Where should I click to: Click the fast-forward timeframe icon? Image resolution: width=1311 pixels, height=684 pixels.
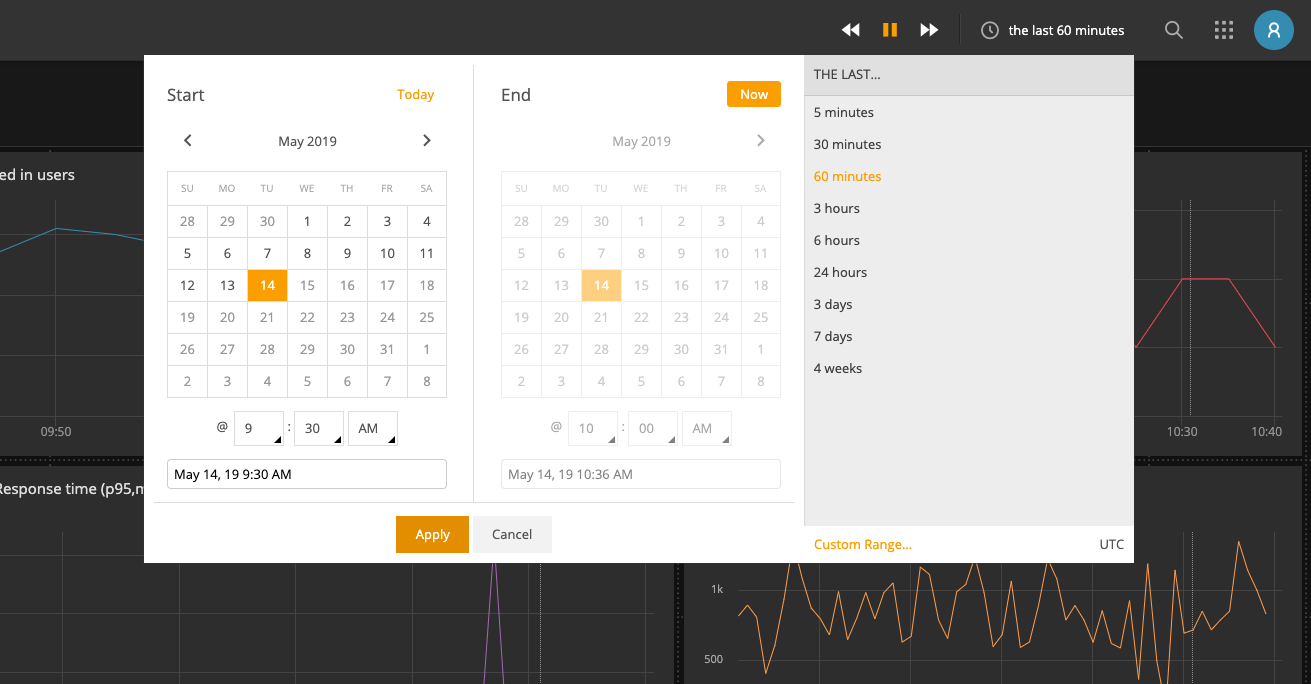928,30
